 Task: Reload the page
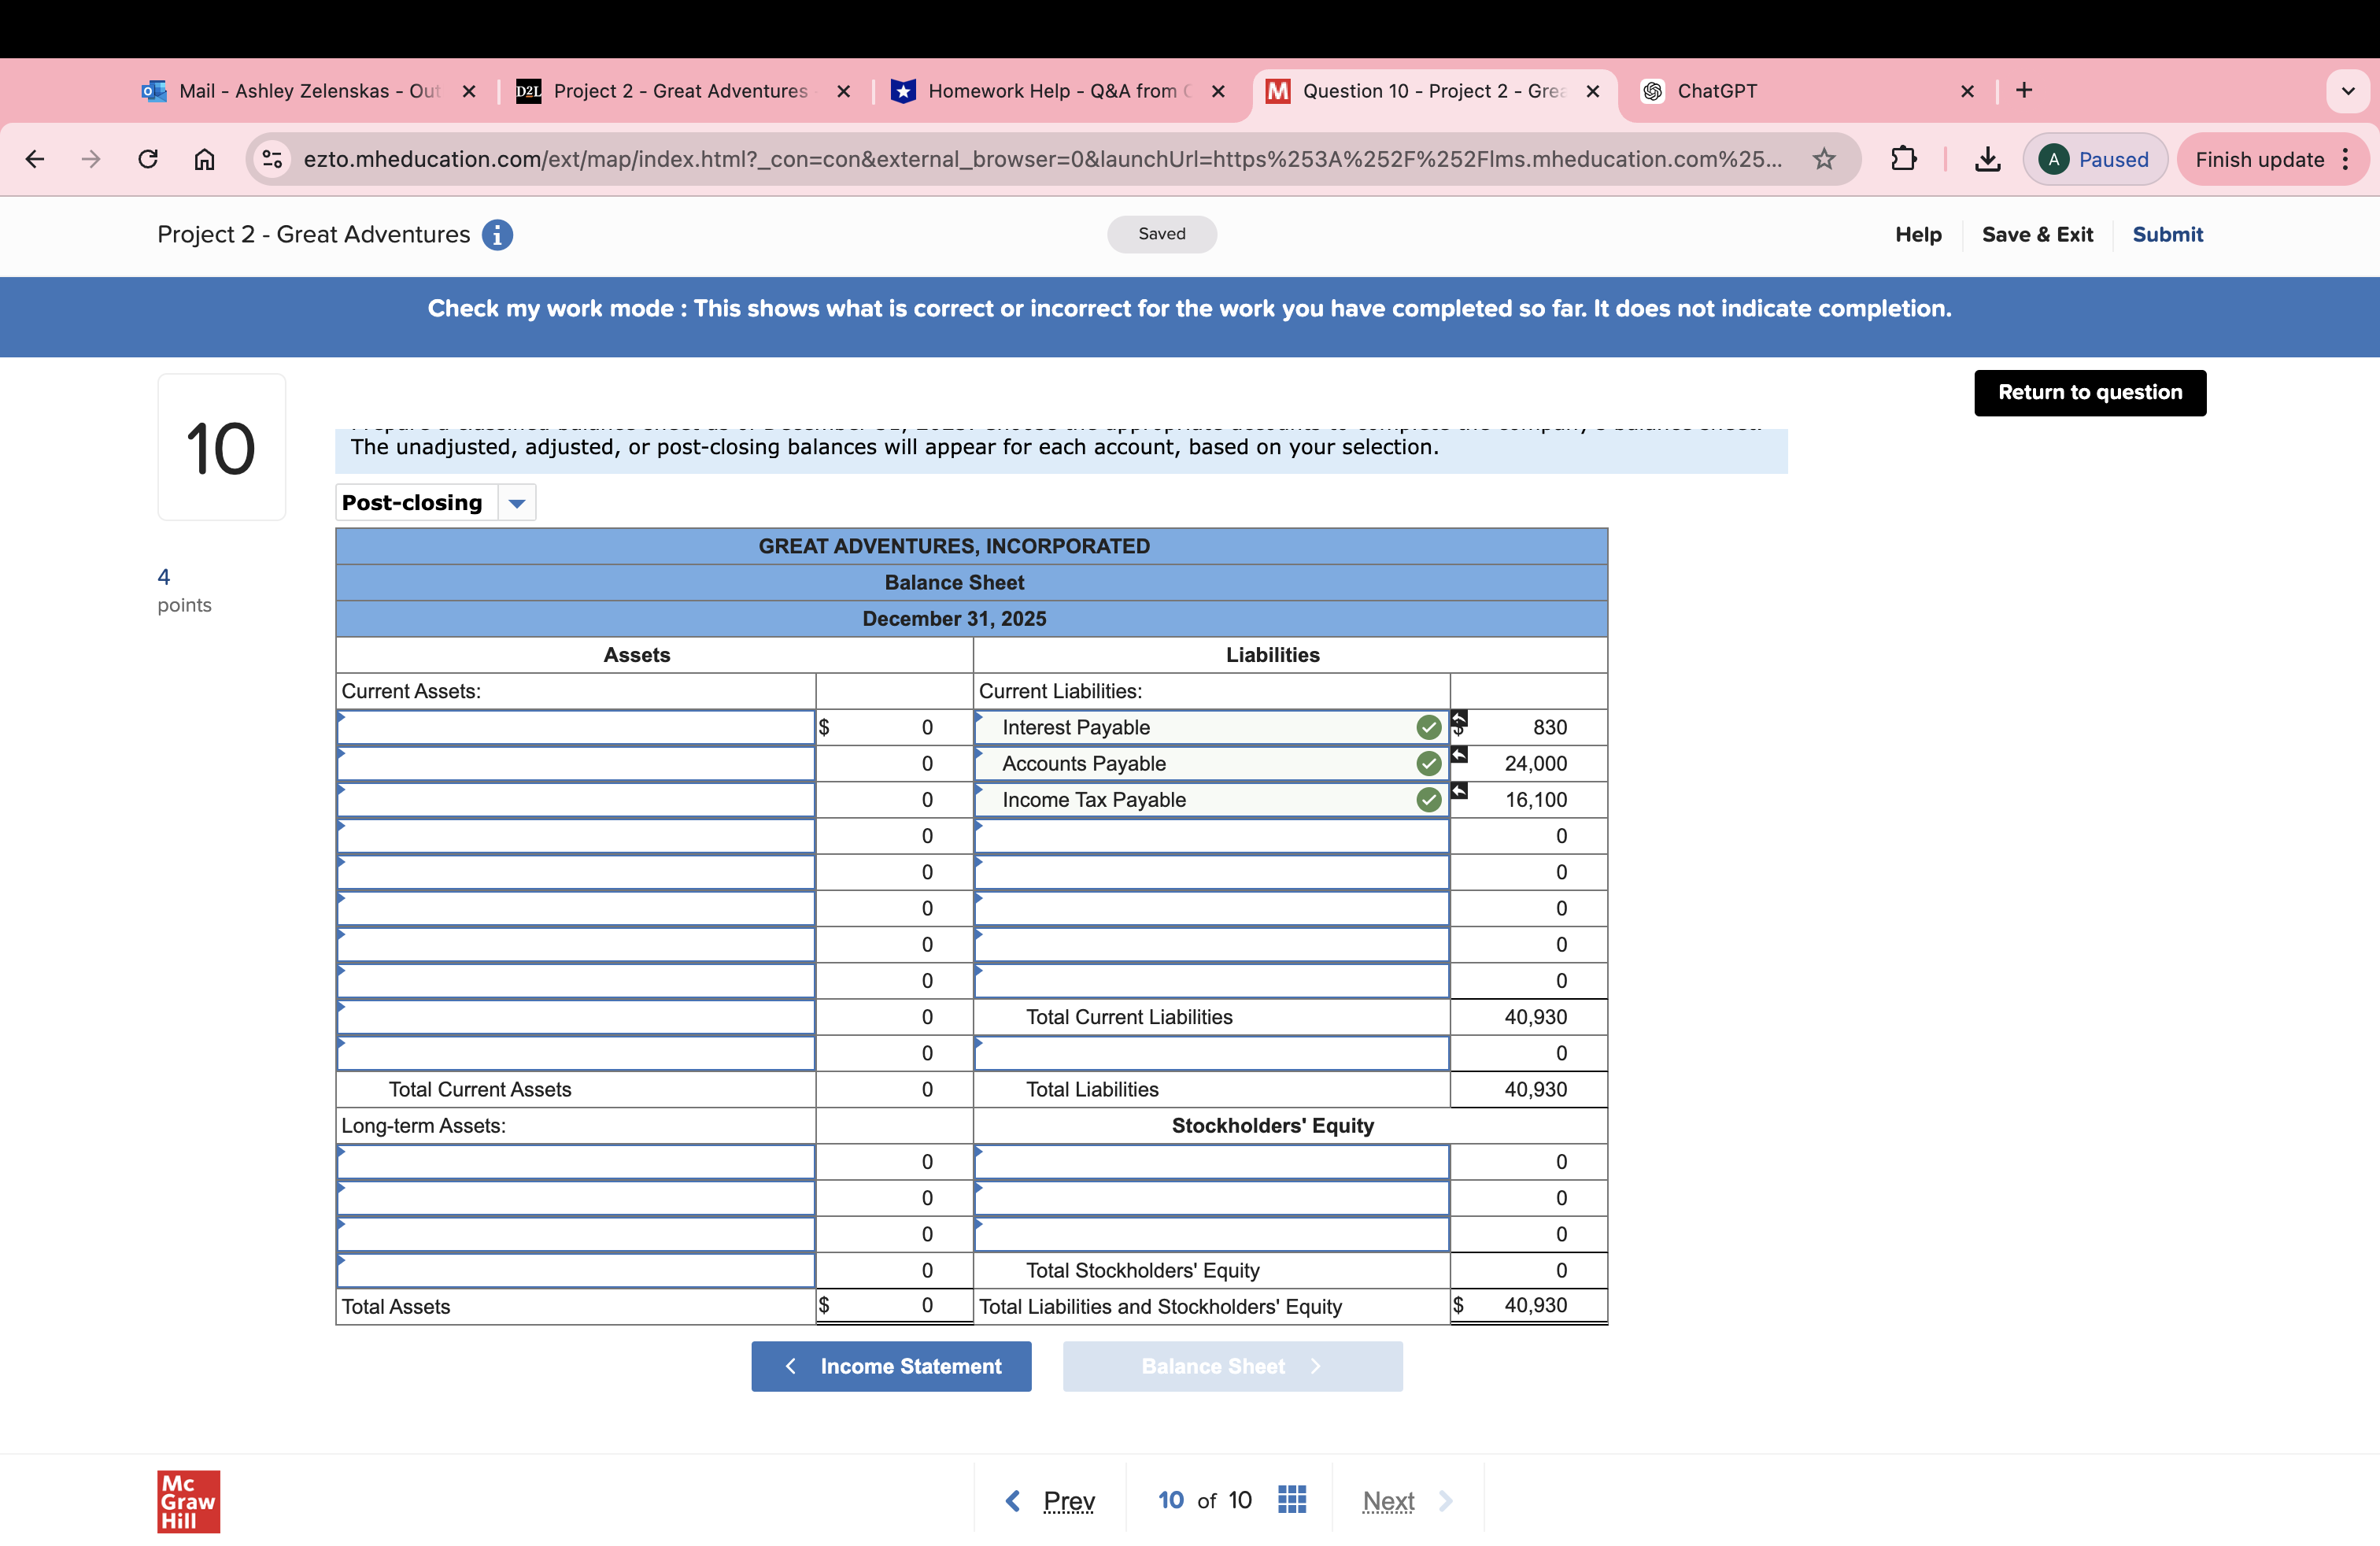coord(148,159)
